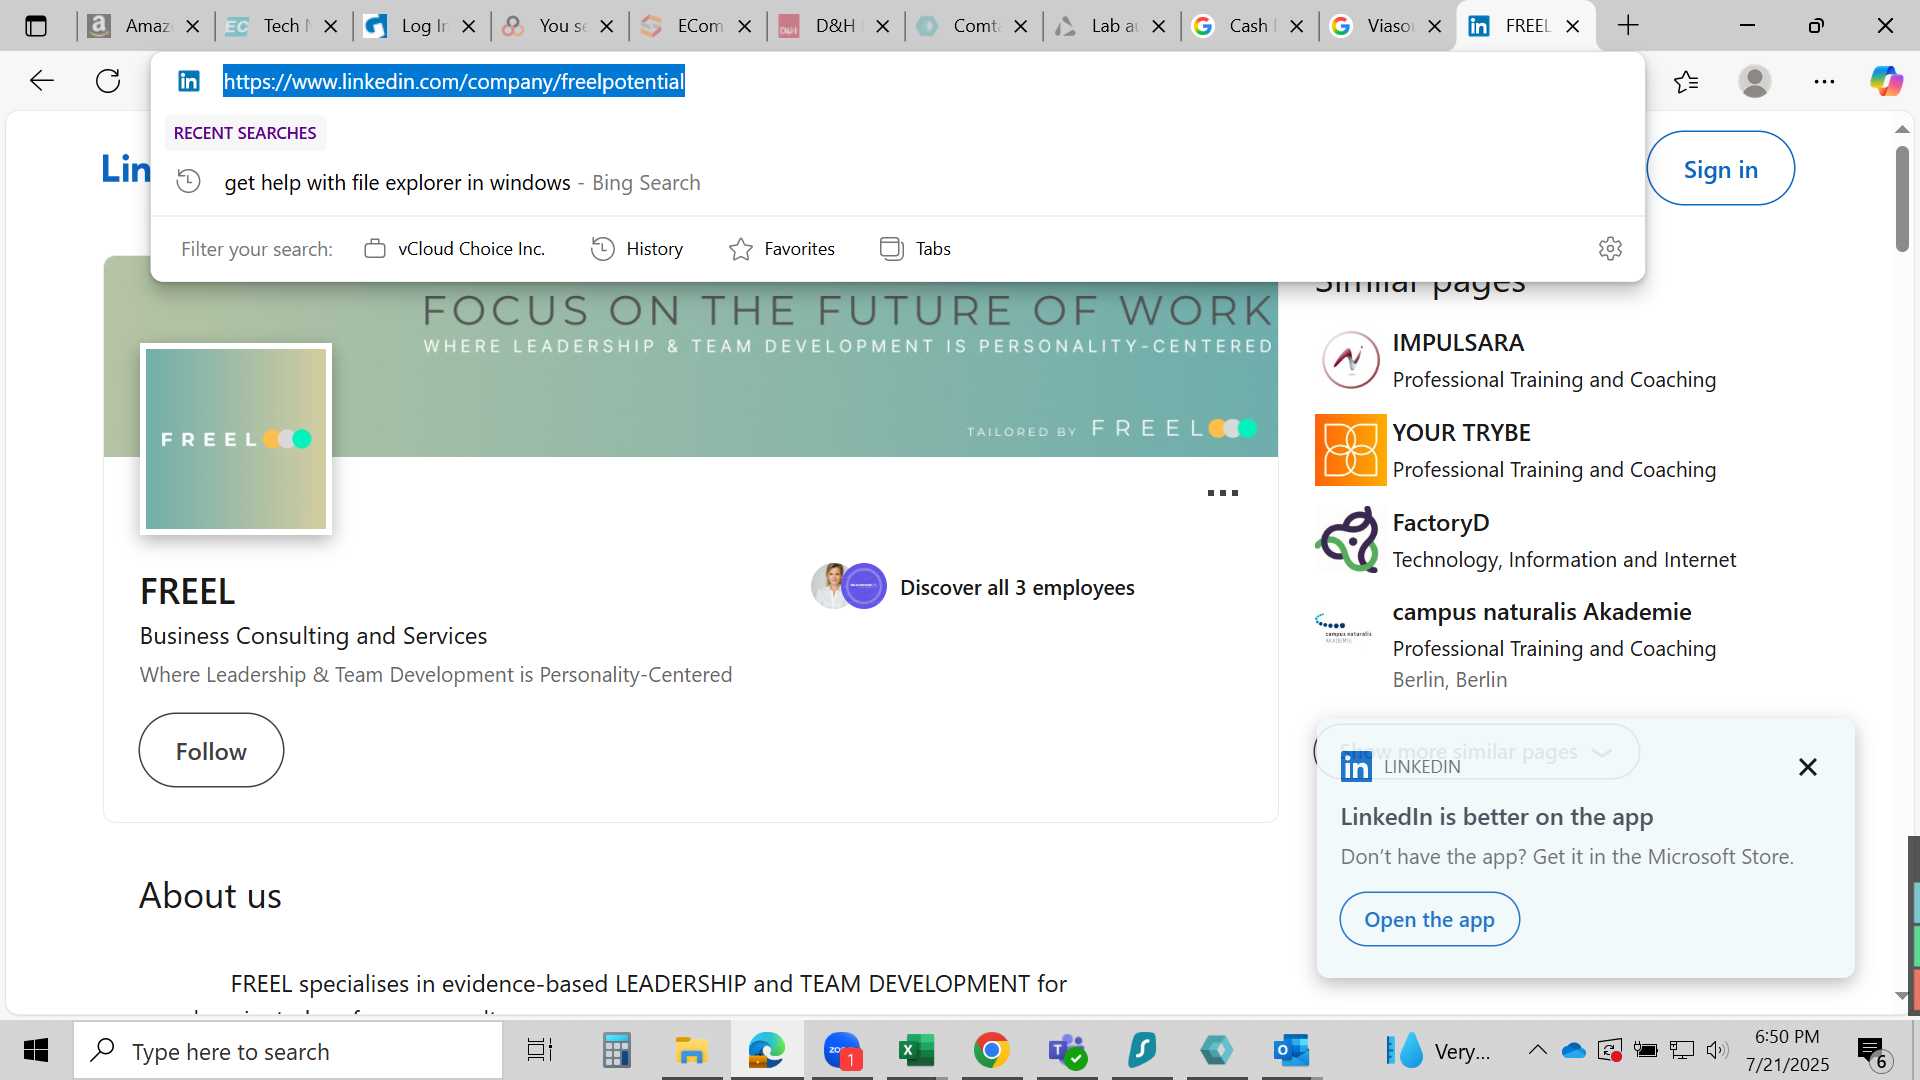Show hidden system tray icons chevron
The width and height of the screenshot is (1920, 1080).
coord(1538,1050)
